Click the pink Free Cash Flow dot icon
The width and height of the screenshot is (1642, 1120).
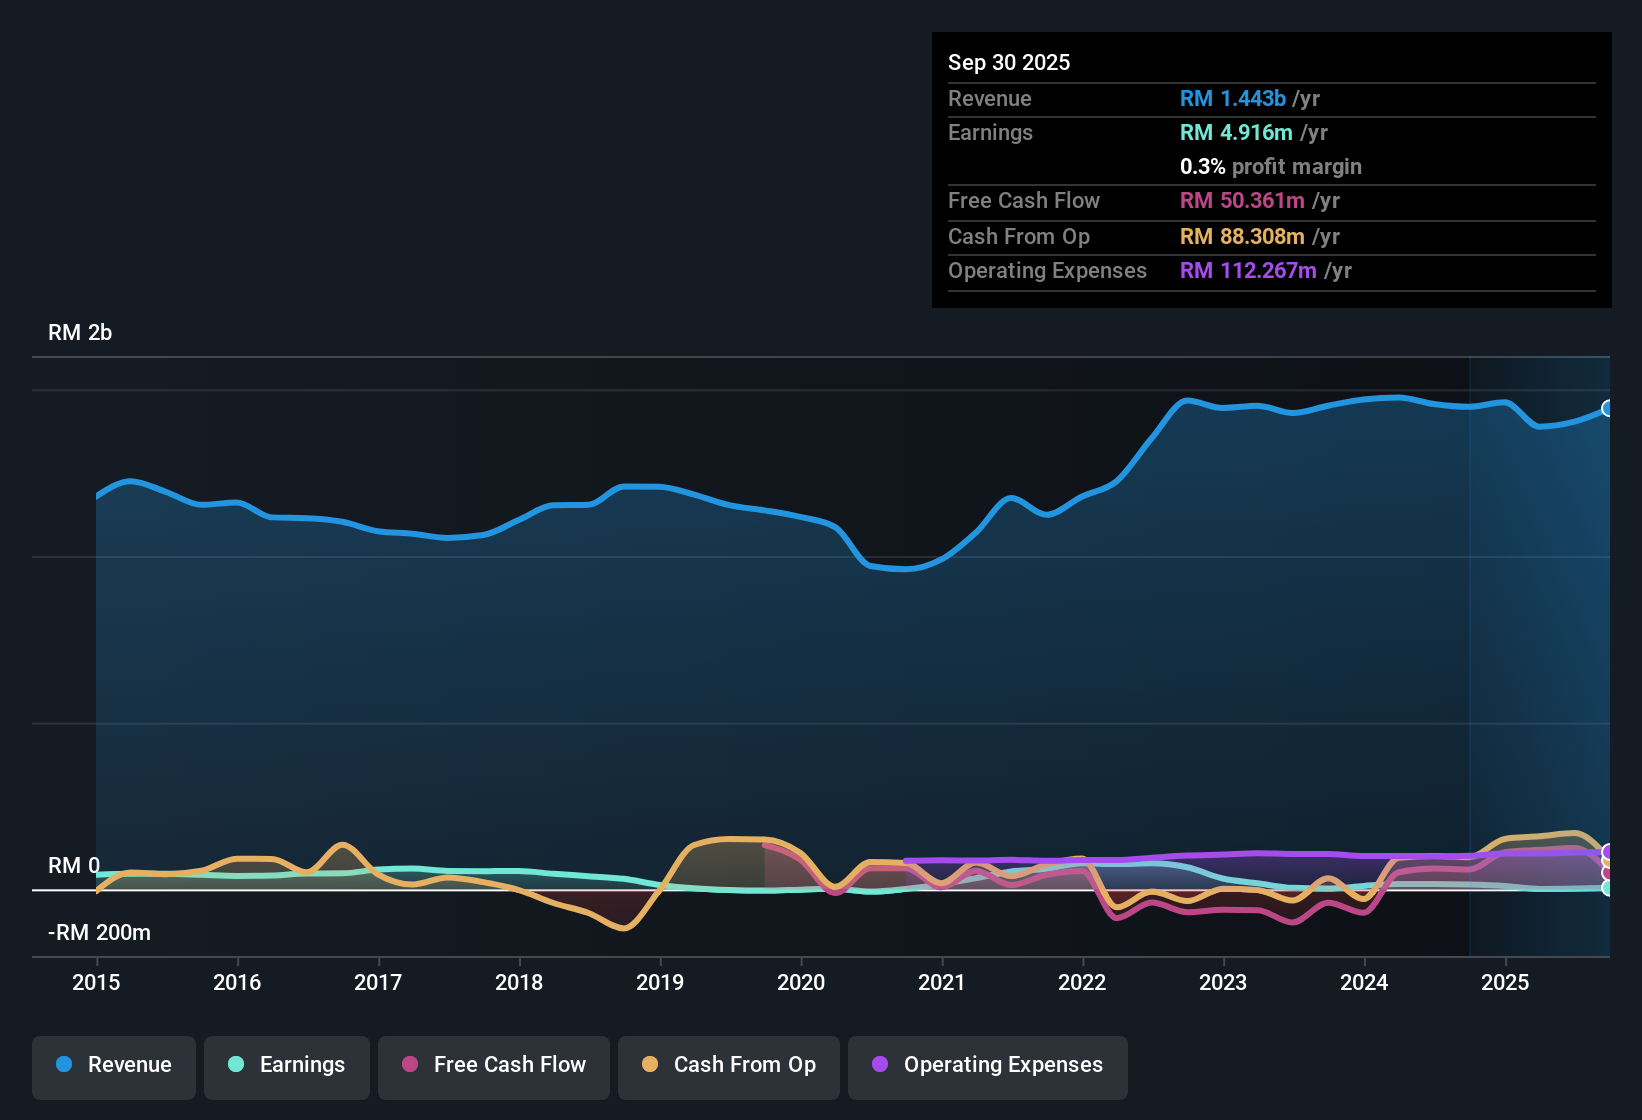[x=408, y=1065]
